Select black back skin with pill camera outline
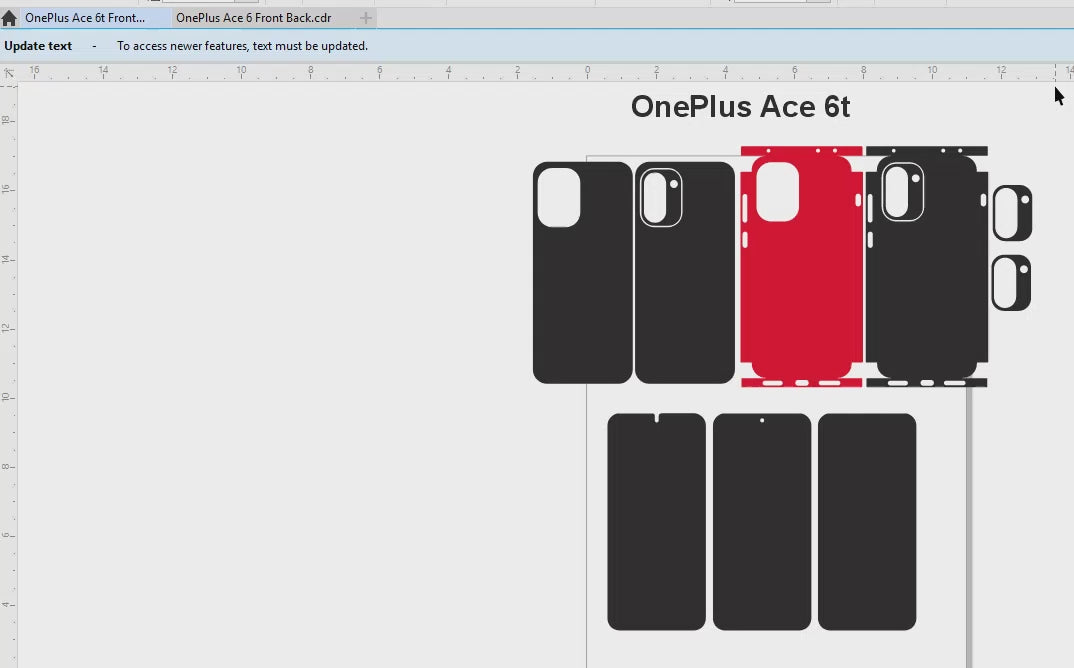Viewport: 1074px width, 668px height. pos(685,300)
